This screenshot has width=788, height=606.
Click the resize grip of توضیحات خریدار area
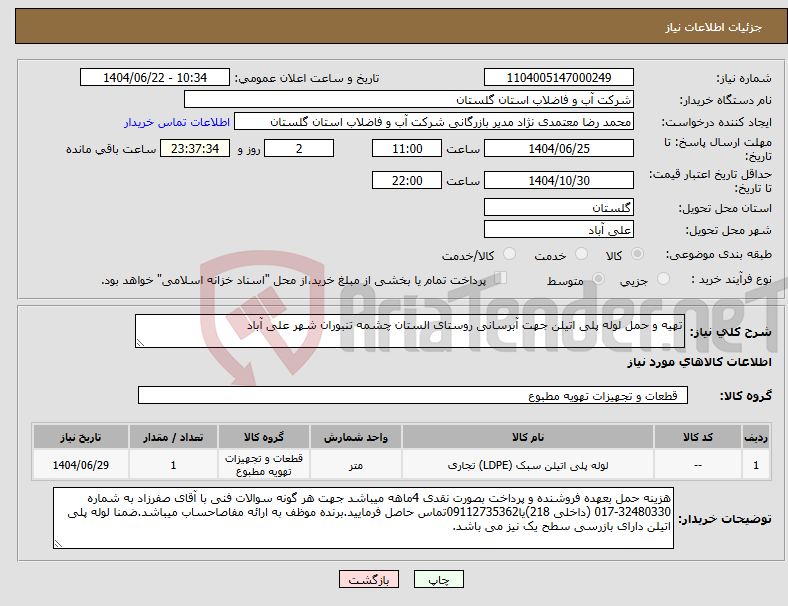(58, 544)
